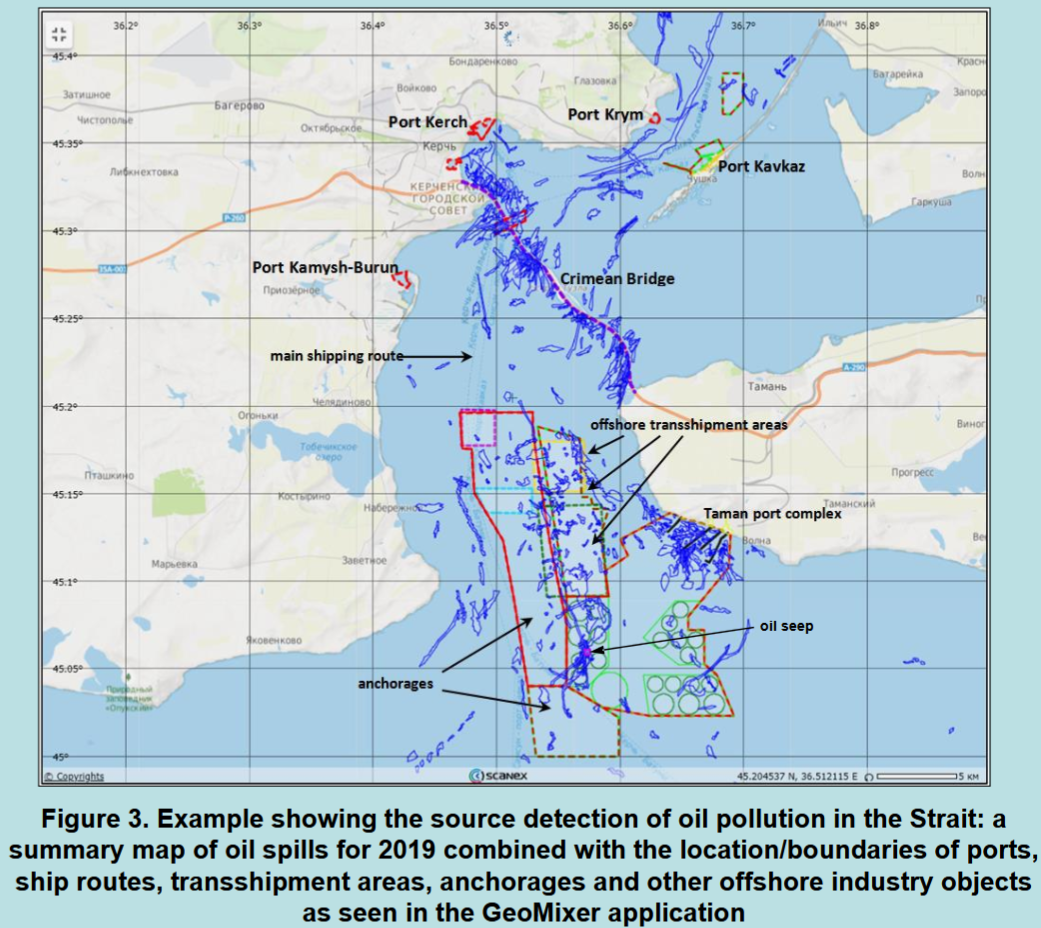Open the Copyrights link

coord(74,776)
